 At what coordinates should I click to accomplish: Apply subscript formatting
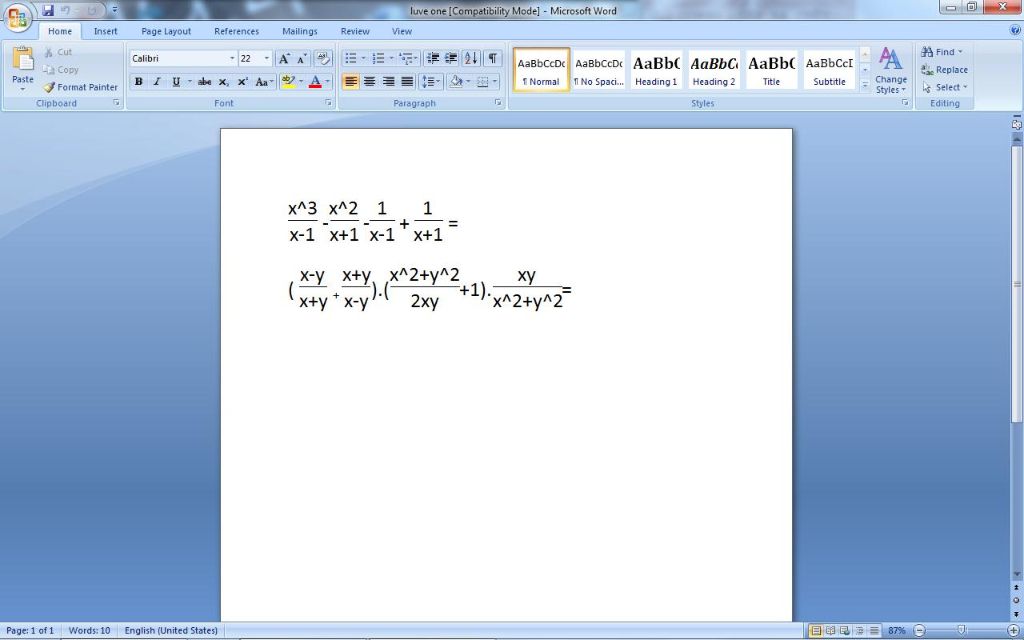pos(223,82)
